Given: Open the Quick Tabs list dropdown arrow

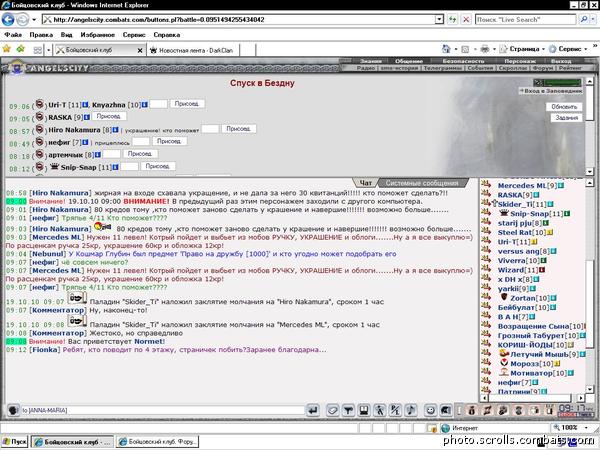Looking at the screenshot, I should [49, 50].
